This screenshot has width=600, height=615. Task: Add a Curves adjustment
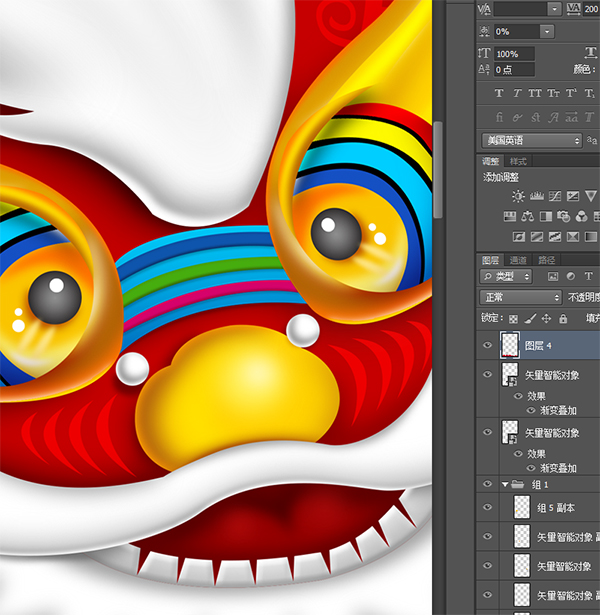(555, 196)
